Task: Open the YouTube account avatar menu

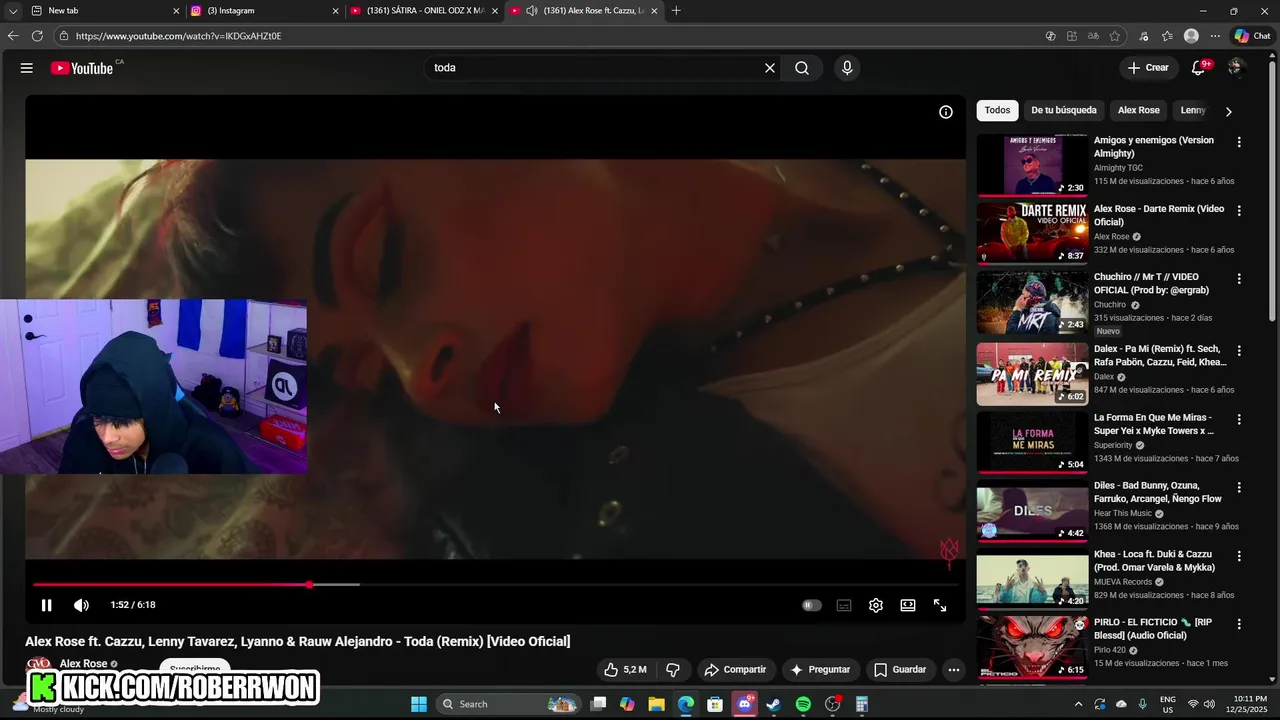Action: [1235, 68]
